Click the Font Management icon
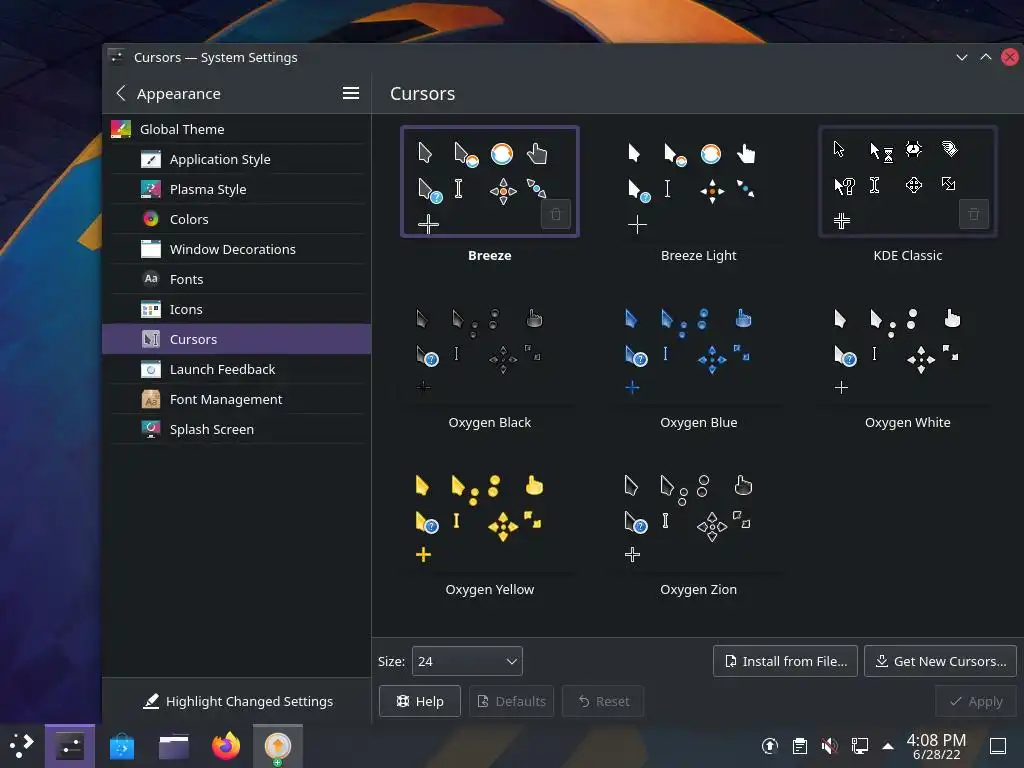1024x768 pixels. 151,399
